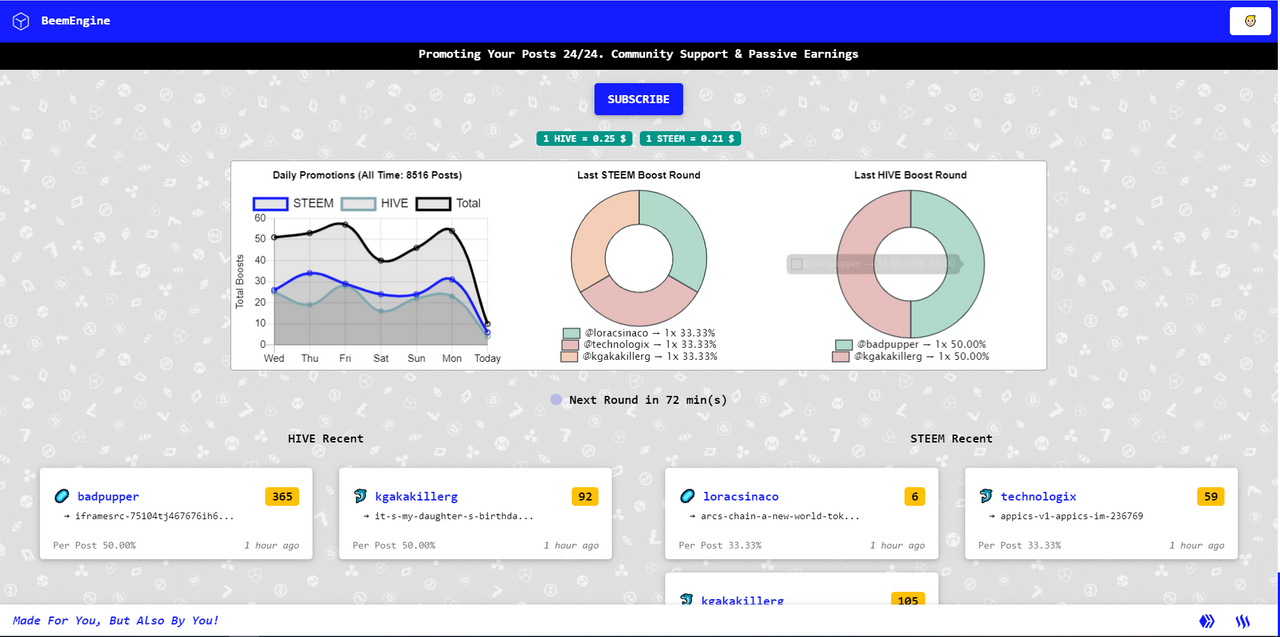Click the 1 HIVE = 0.25 $ price badge
Screen dimensions: 1280x637
[x=586, y=139]
